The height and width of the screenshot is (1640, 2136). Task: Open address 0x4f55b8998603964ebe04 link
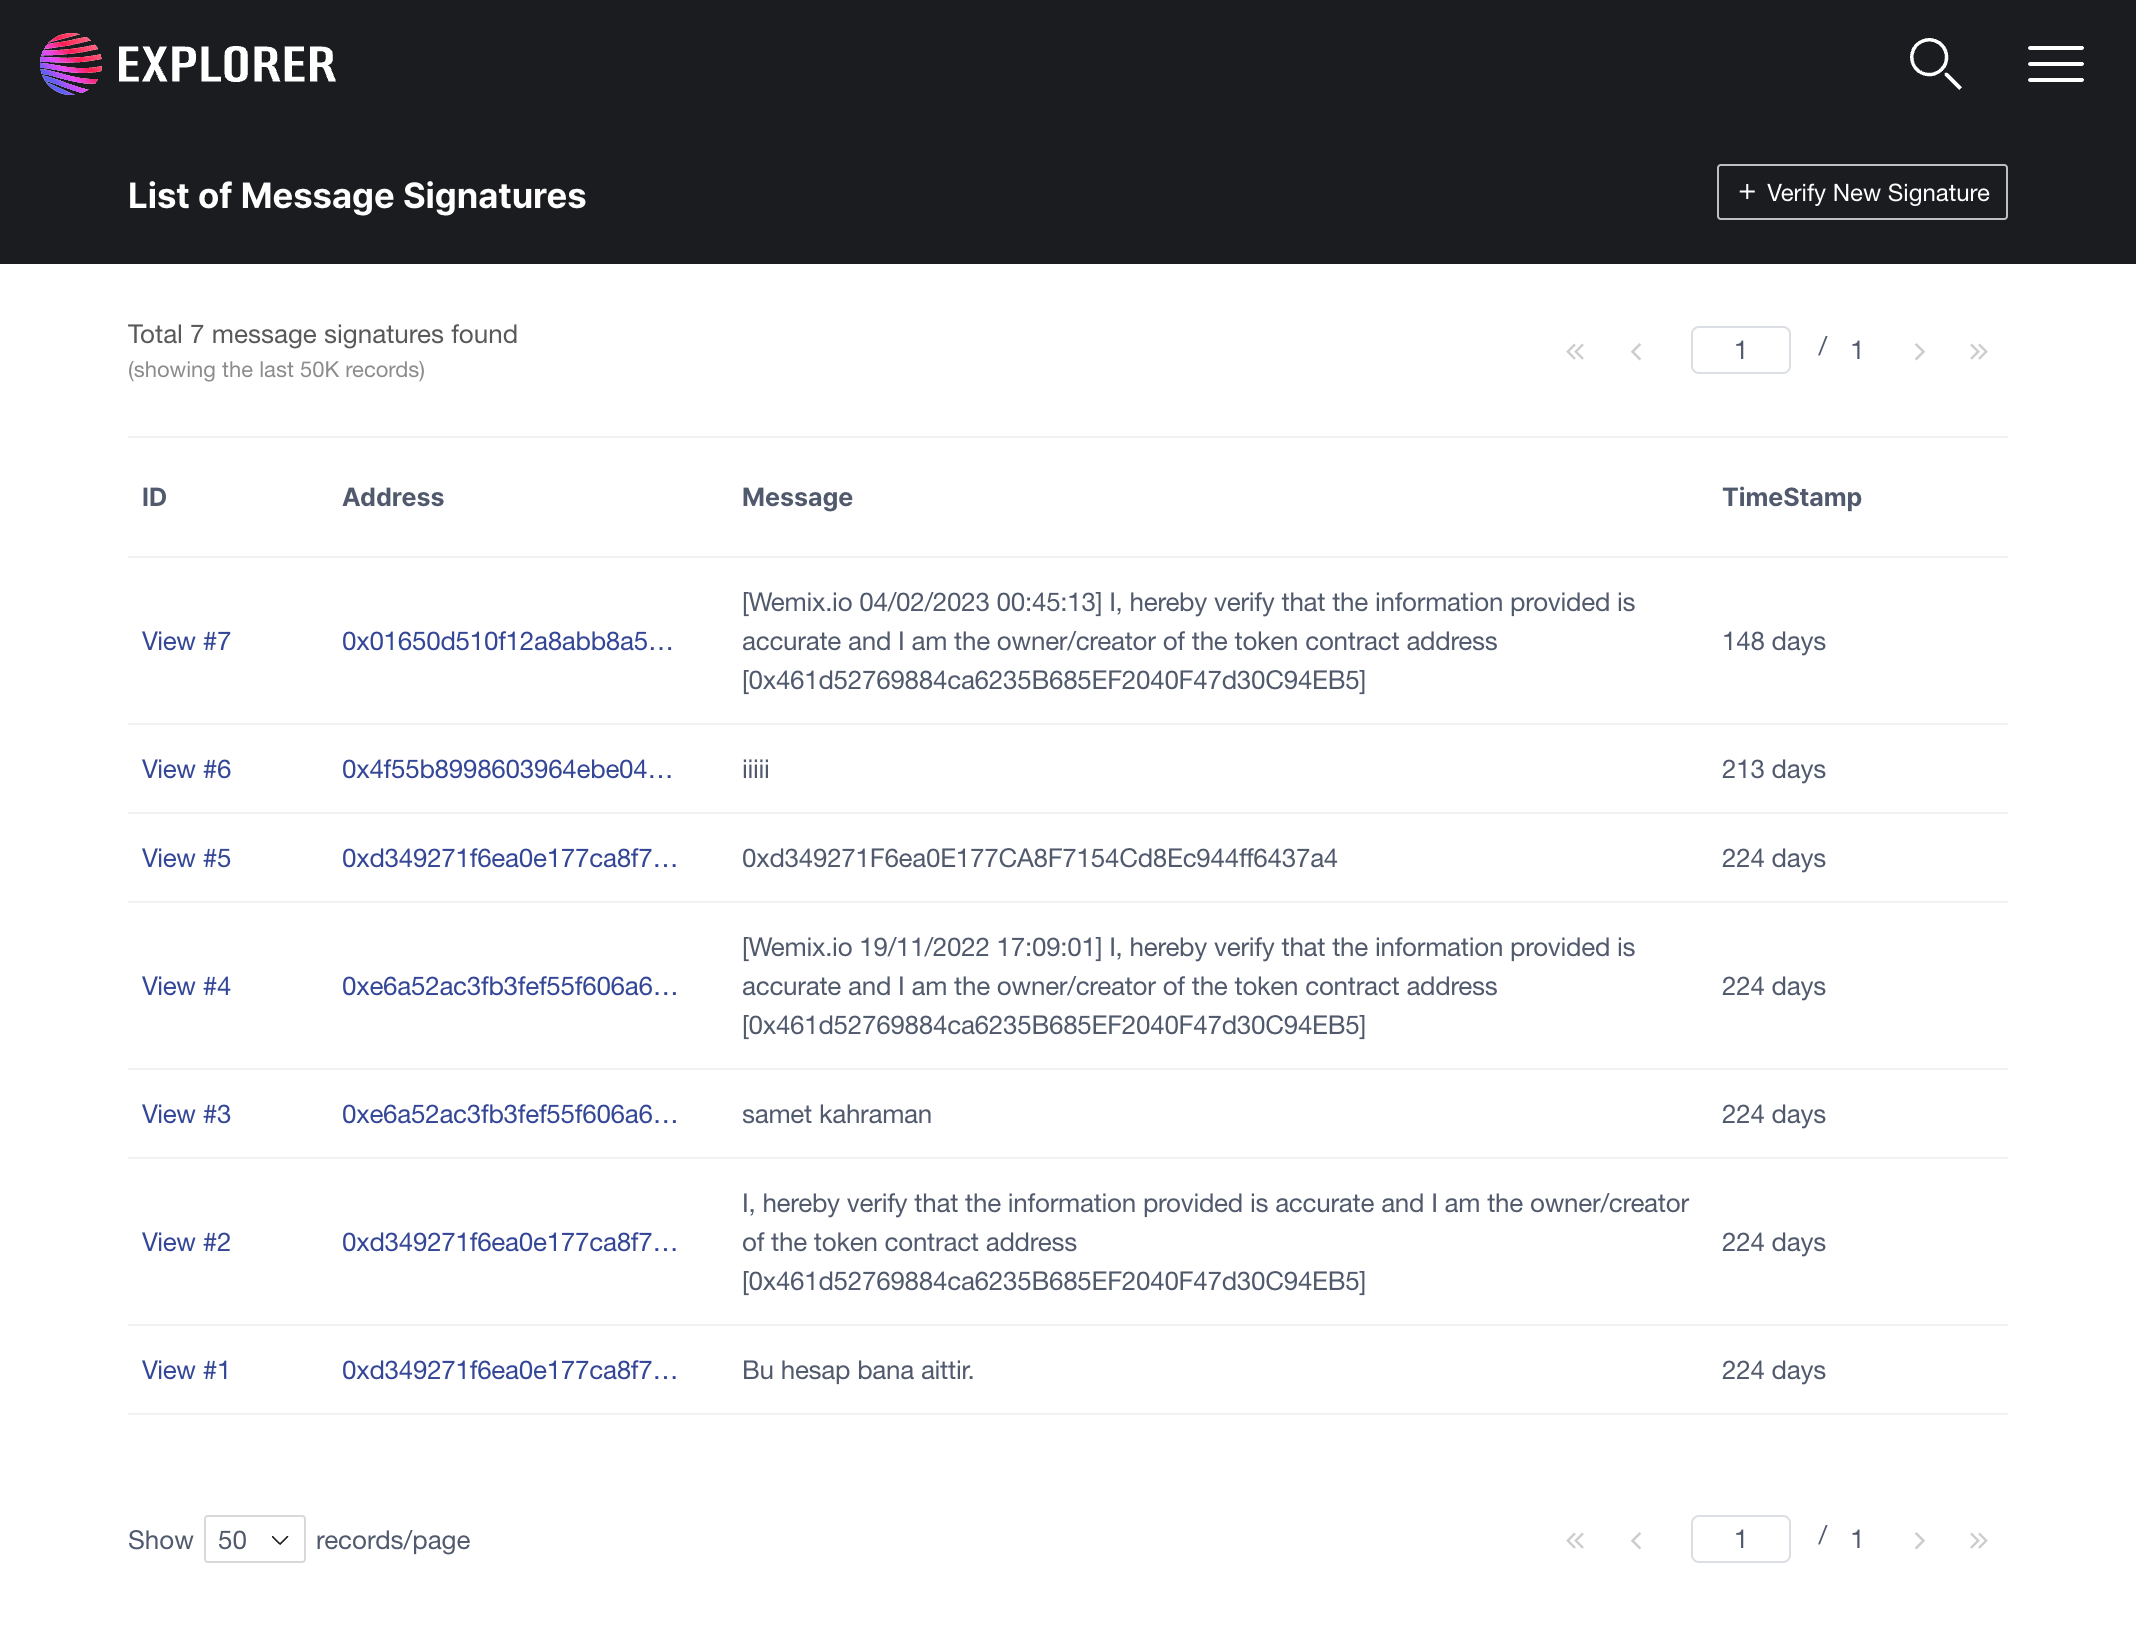pyautogui.click(x=507, y=769)
